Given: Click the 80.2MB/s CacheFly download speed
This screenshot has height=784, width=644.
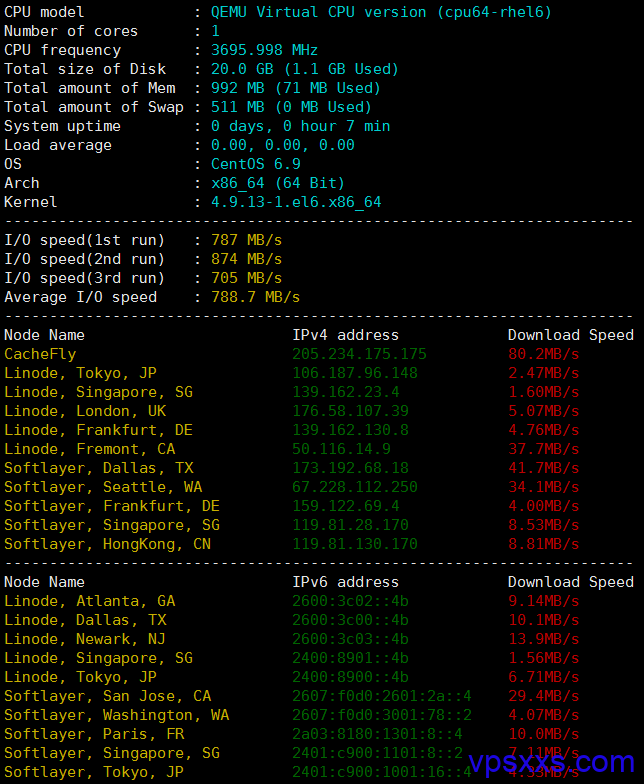Looking at the screenshot, I should pyautogui.click(x=544, y=354).
